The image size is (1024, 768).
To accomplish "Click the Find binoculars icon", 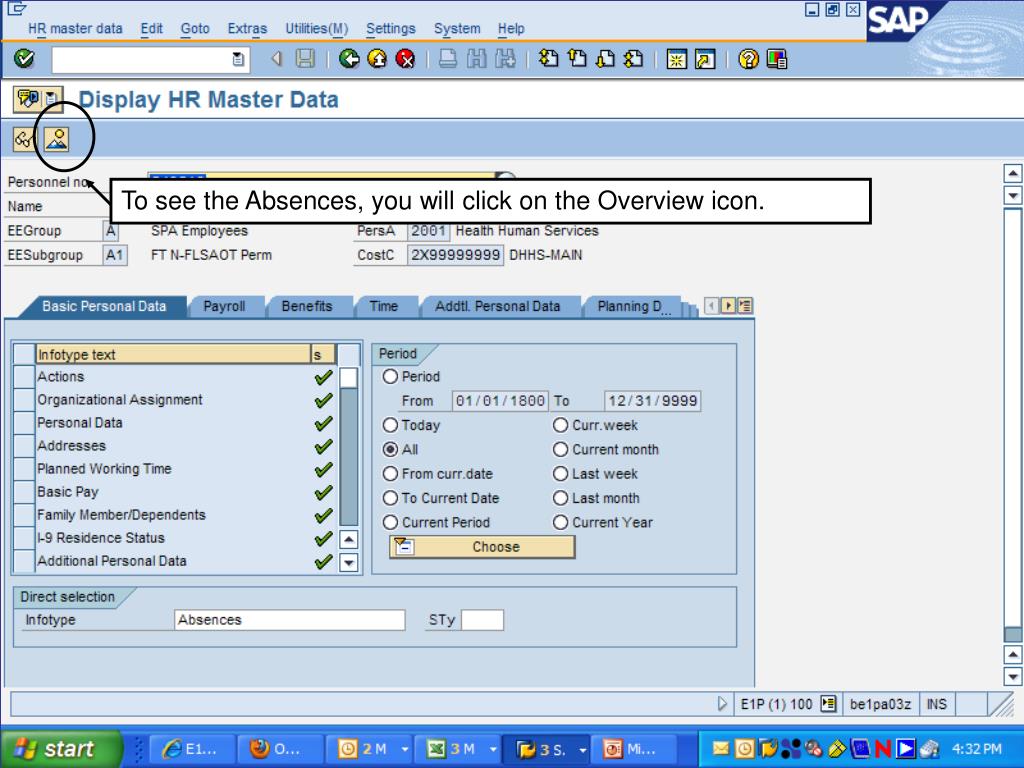I will pyautogui.click(x=477, y=59).
